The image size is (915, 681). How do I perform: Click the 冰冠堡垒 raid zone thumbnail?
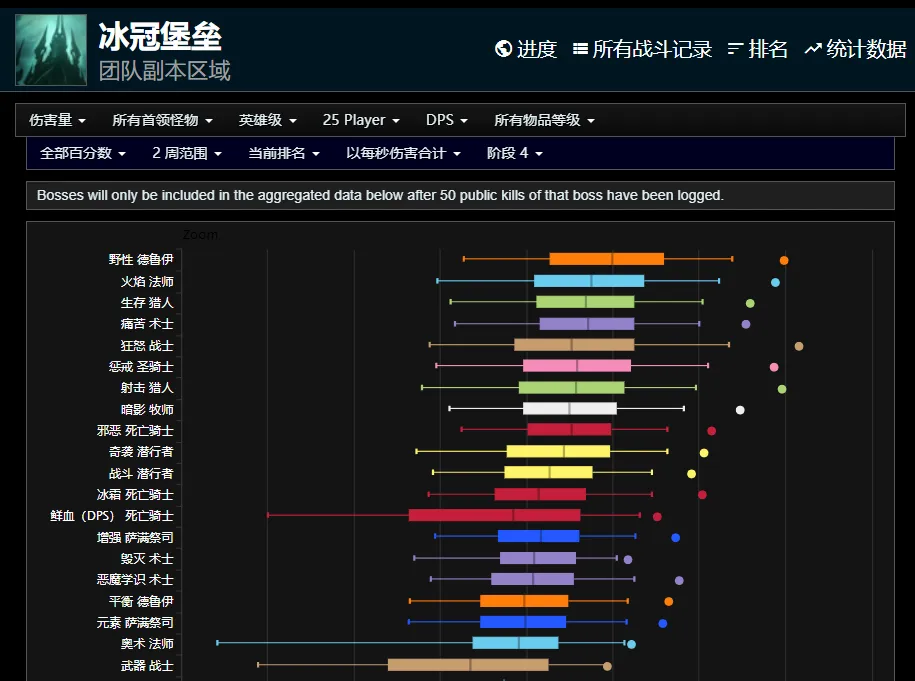coord(51,49)
